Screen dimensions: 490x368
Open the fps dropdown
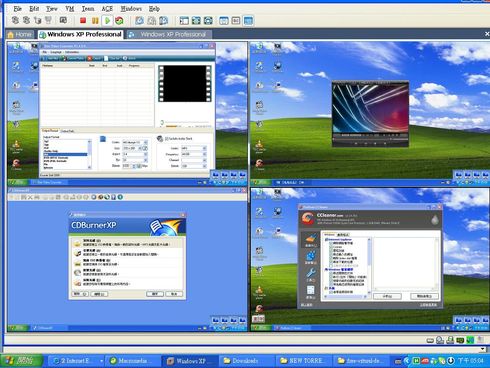click(x=145, y=160)
